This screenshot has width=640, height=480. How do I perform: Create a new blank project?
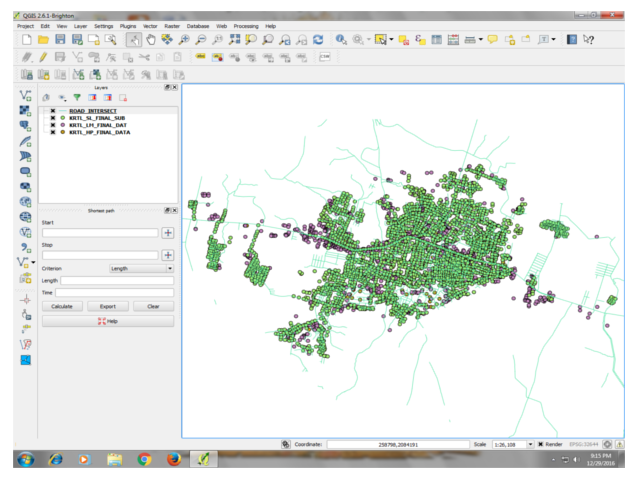tap(27, 40)
